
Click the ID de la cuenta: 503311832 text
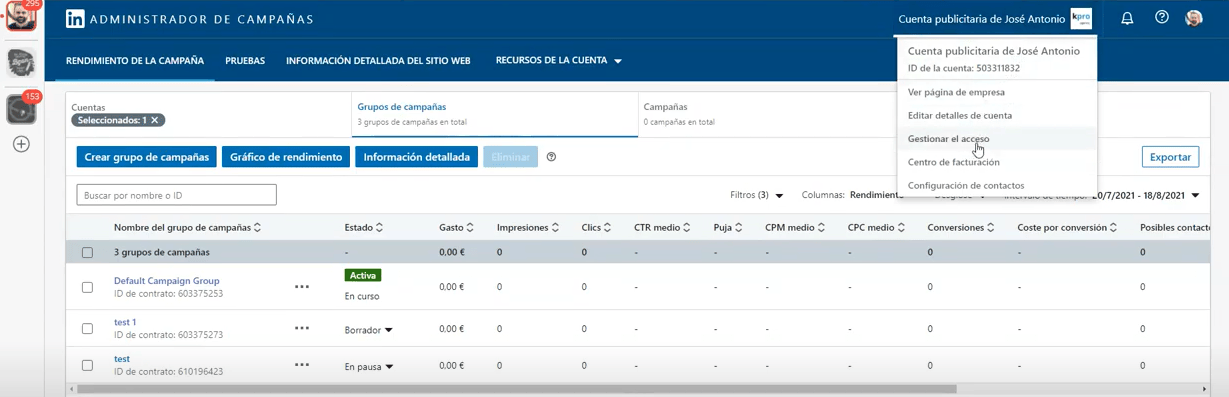[963, 68]
